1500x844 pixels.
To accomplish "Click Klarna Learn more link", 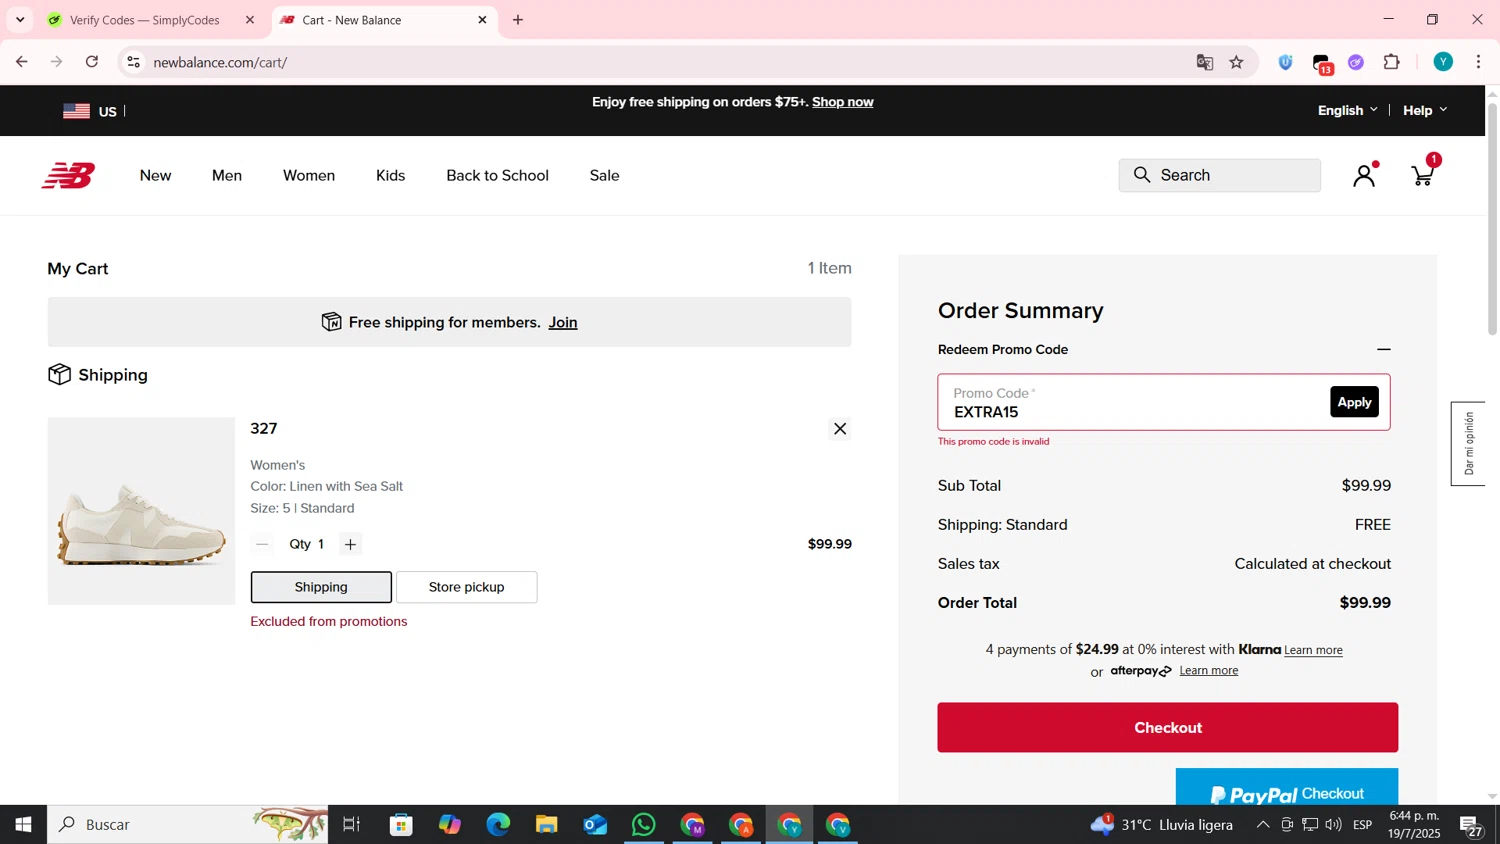I will [1313, 650].
